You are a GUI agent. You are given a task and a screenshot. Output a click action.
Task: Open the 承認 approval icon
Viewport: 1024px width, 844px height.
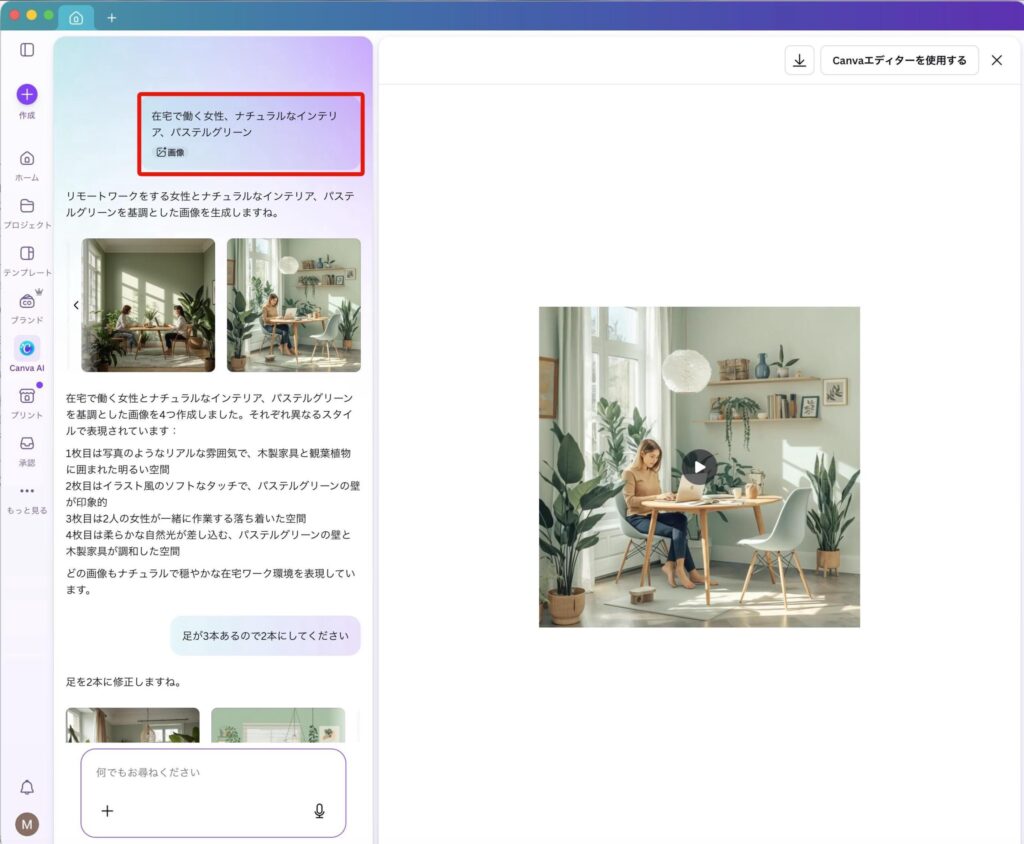[x=26, y=444]
